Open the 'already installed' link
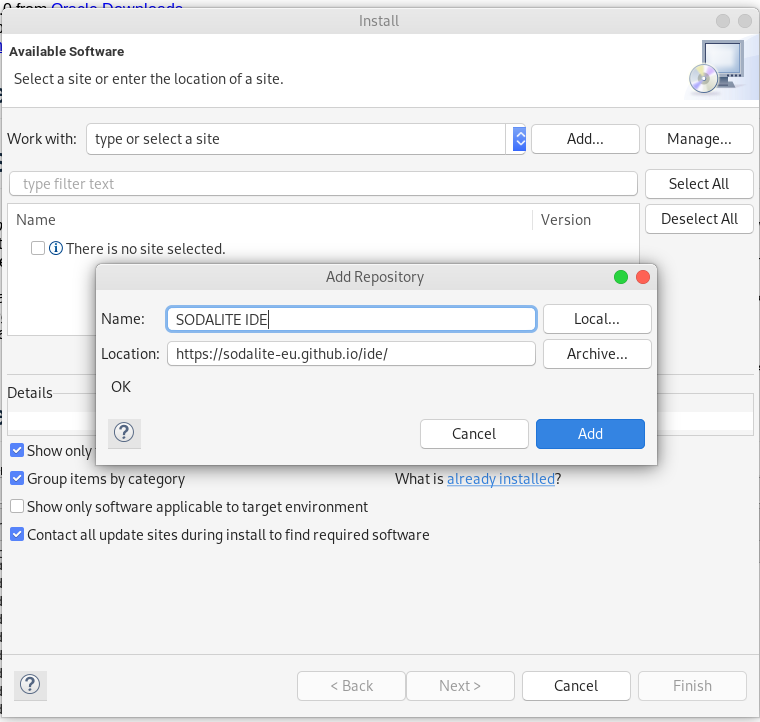 [x=501, y=479]
